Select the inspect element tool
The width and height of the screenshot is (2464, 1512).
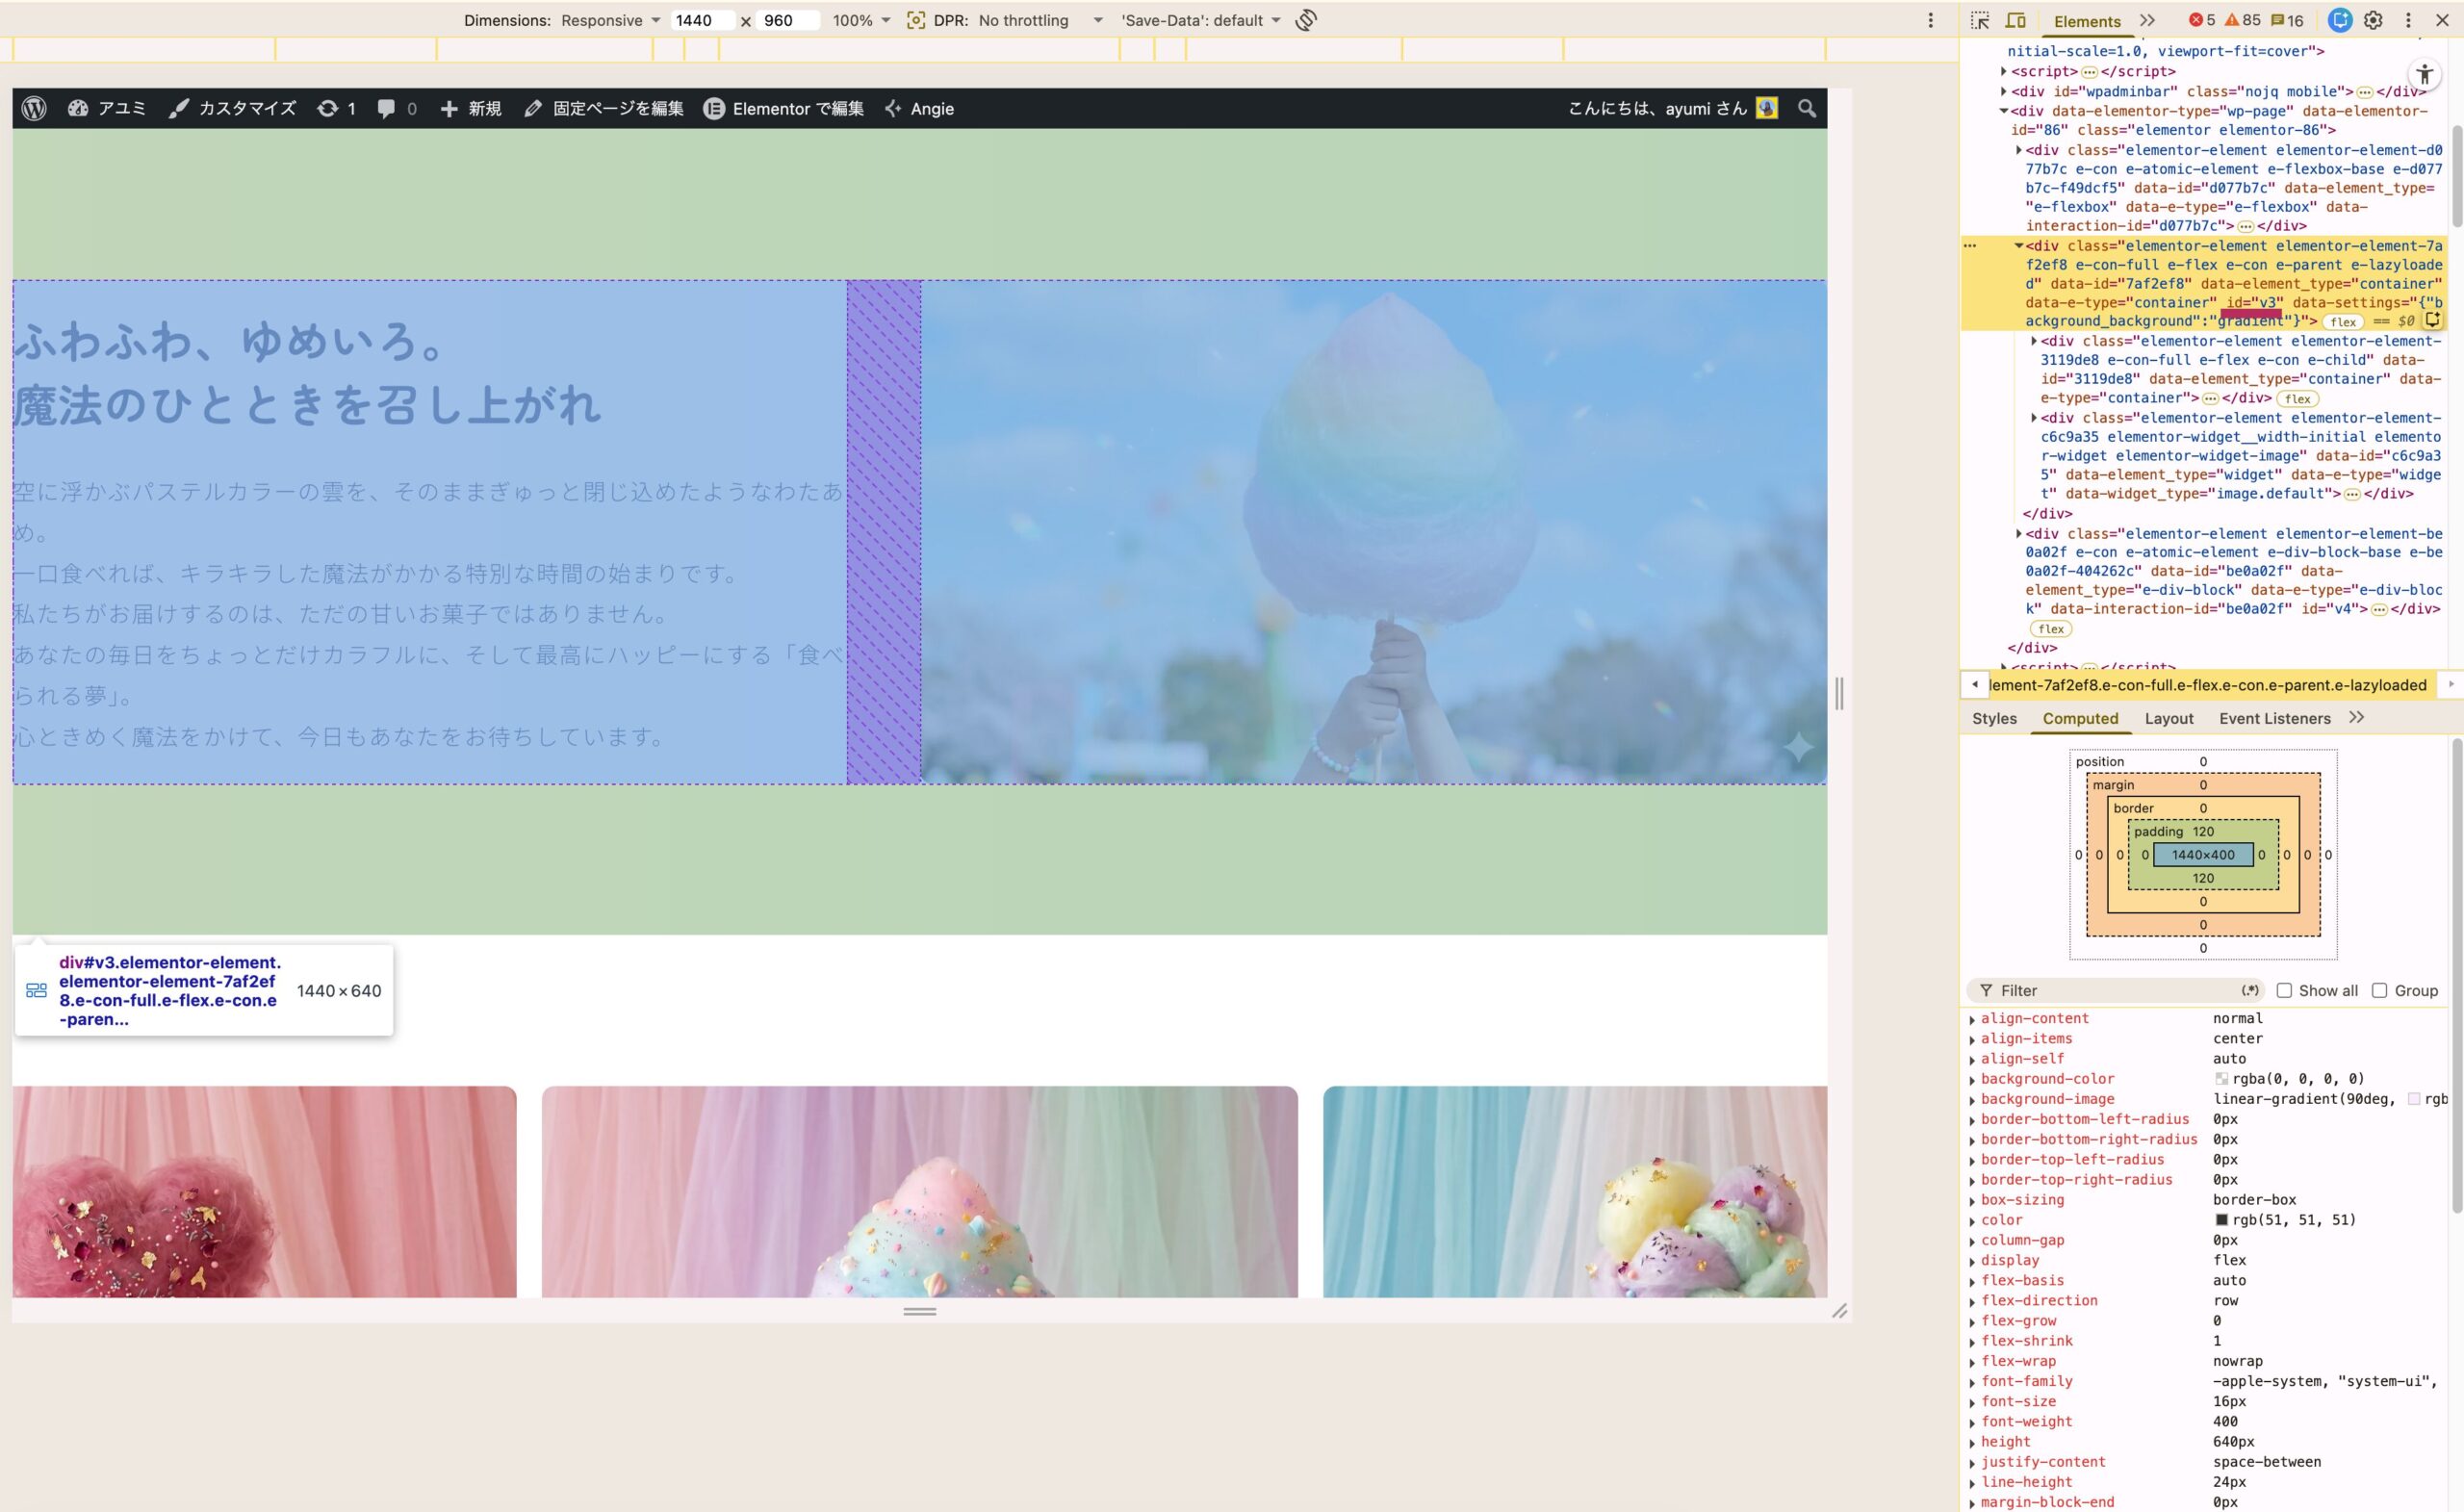(1980, 19)
